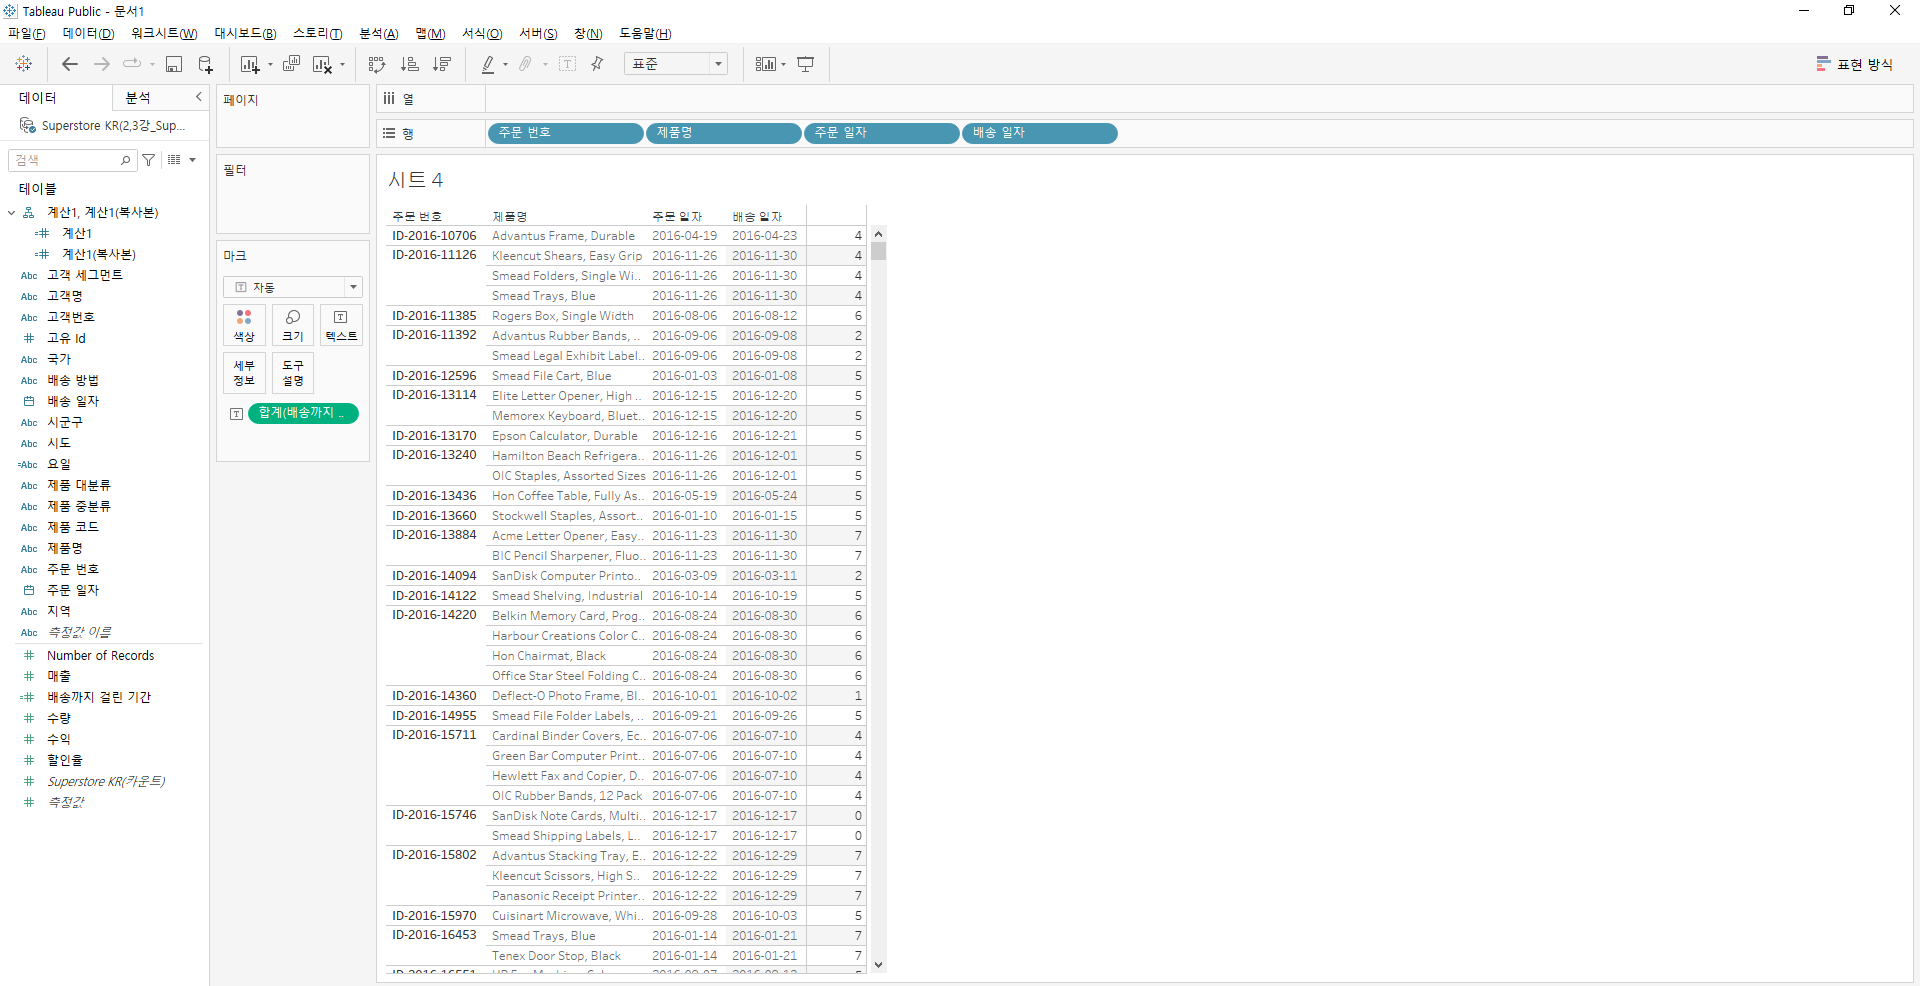The width and height of the screenshot is (1920, 986).
Task: Open the show/hide cards dropdown arrow
Action: [x=783, y=65]
